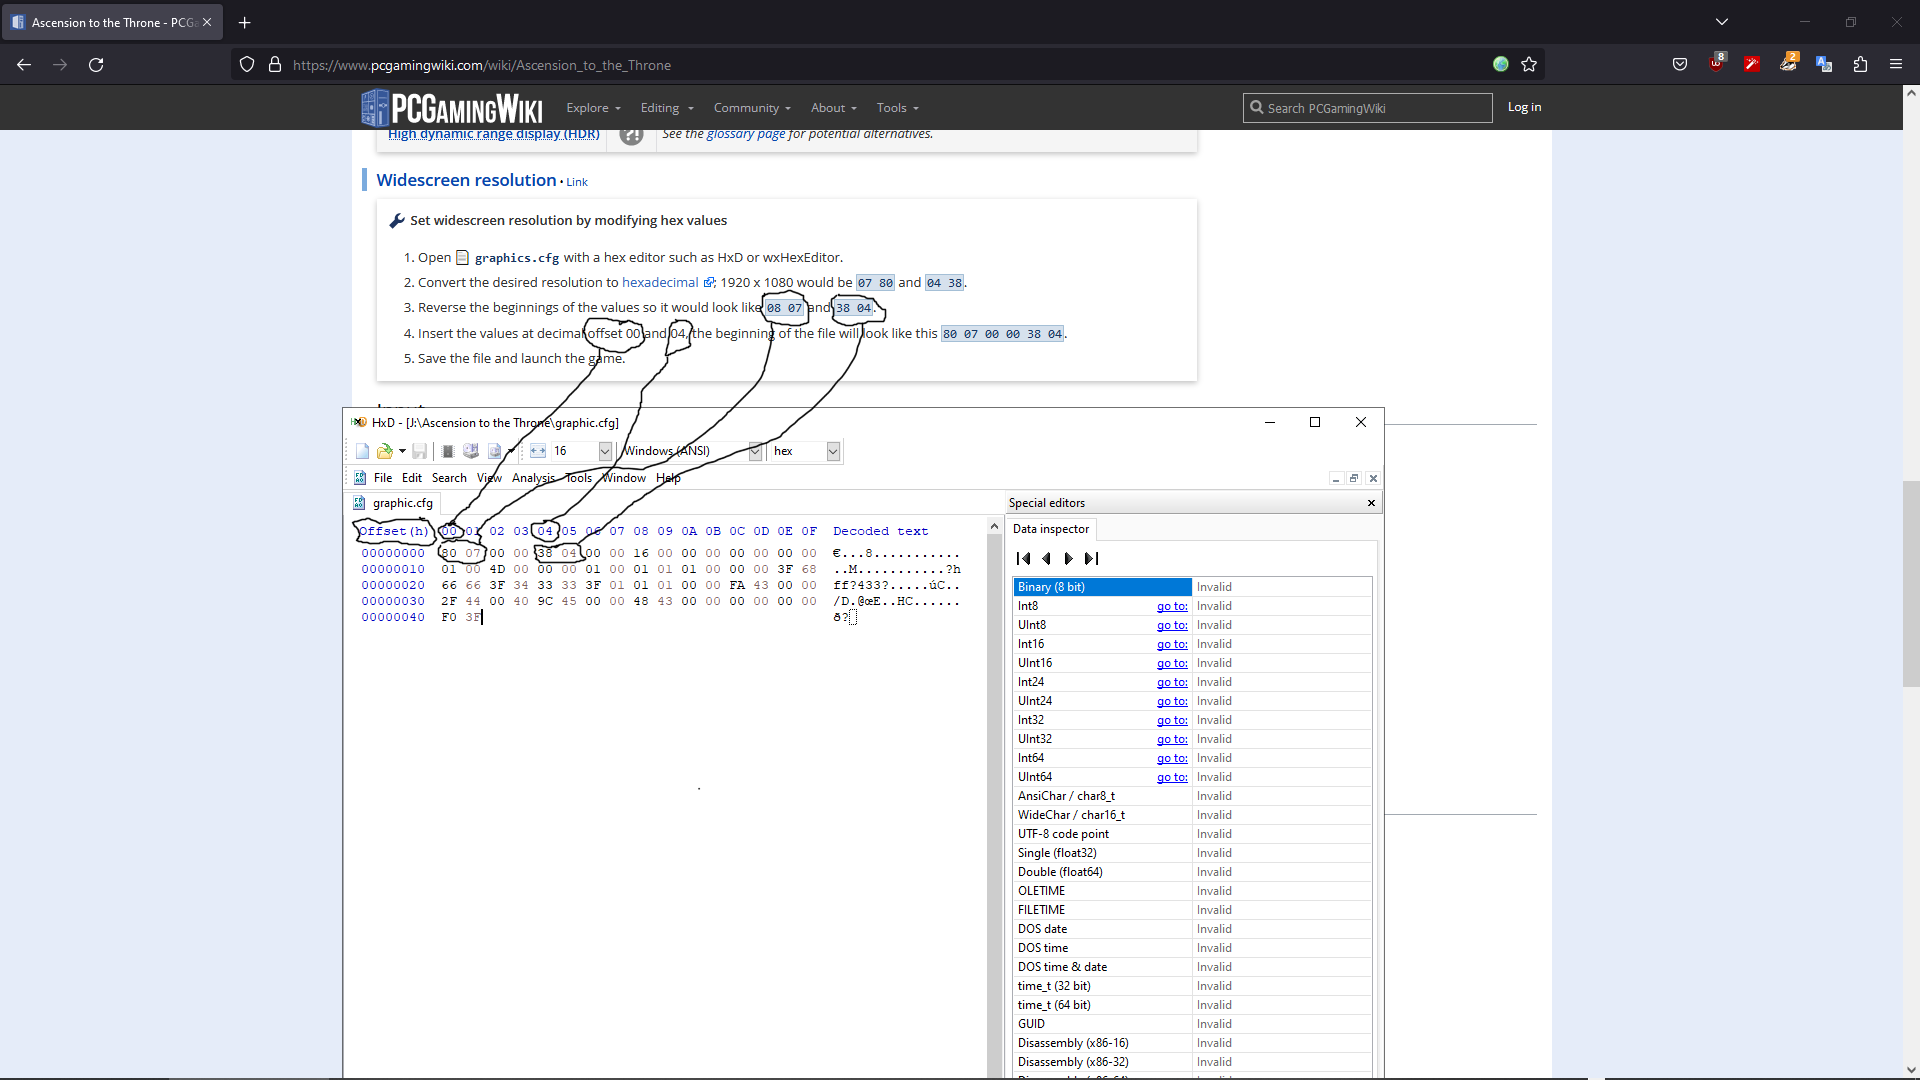The width and height of the screenshot is (1920, 1080).
Task: Click the red magic wand extension icon
Action: point(1752,65)
